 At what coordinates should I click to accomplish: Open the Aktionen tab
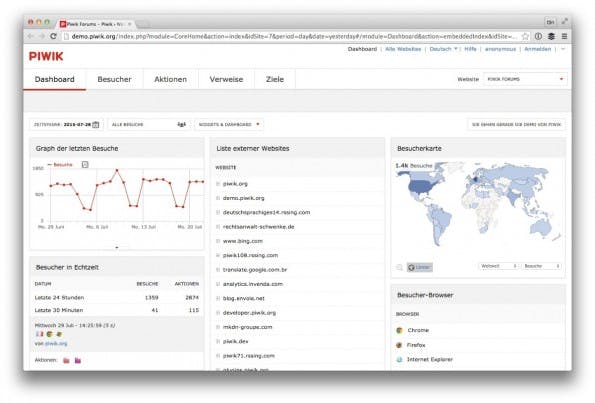point(170,79)
